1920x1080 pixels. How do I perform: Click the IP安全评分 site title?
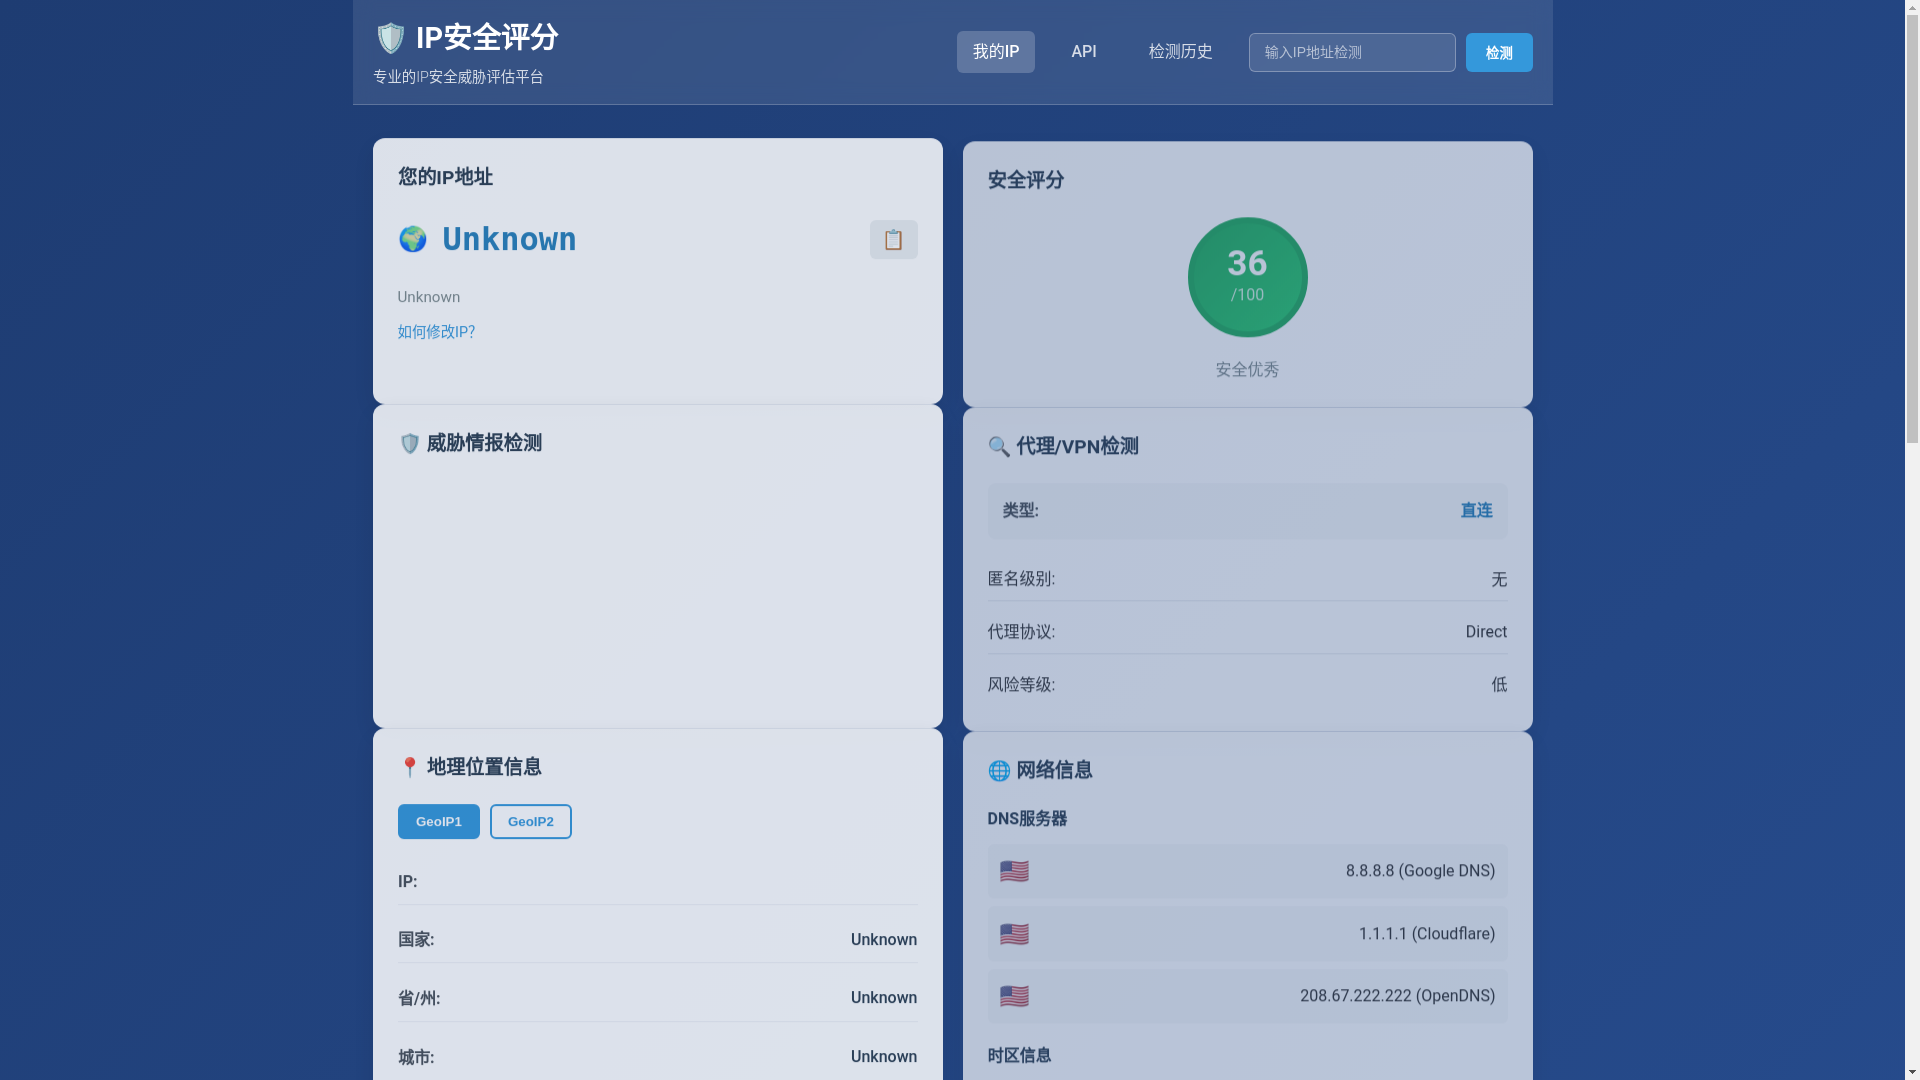click(487, 38)
